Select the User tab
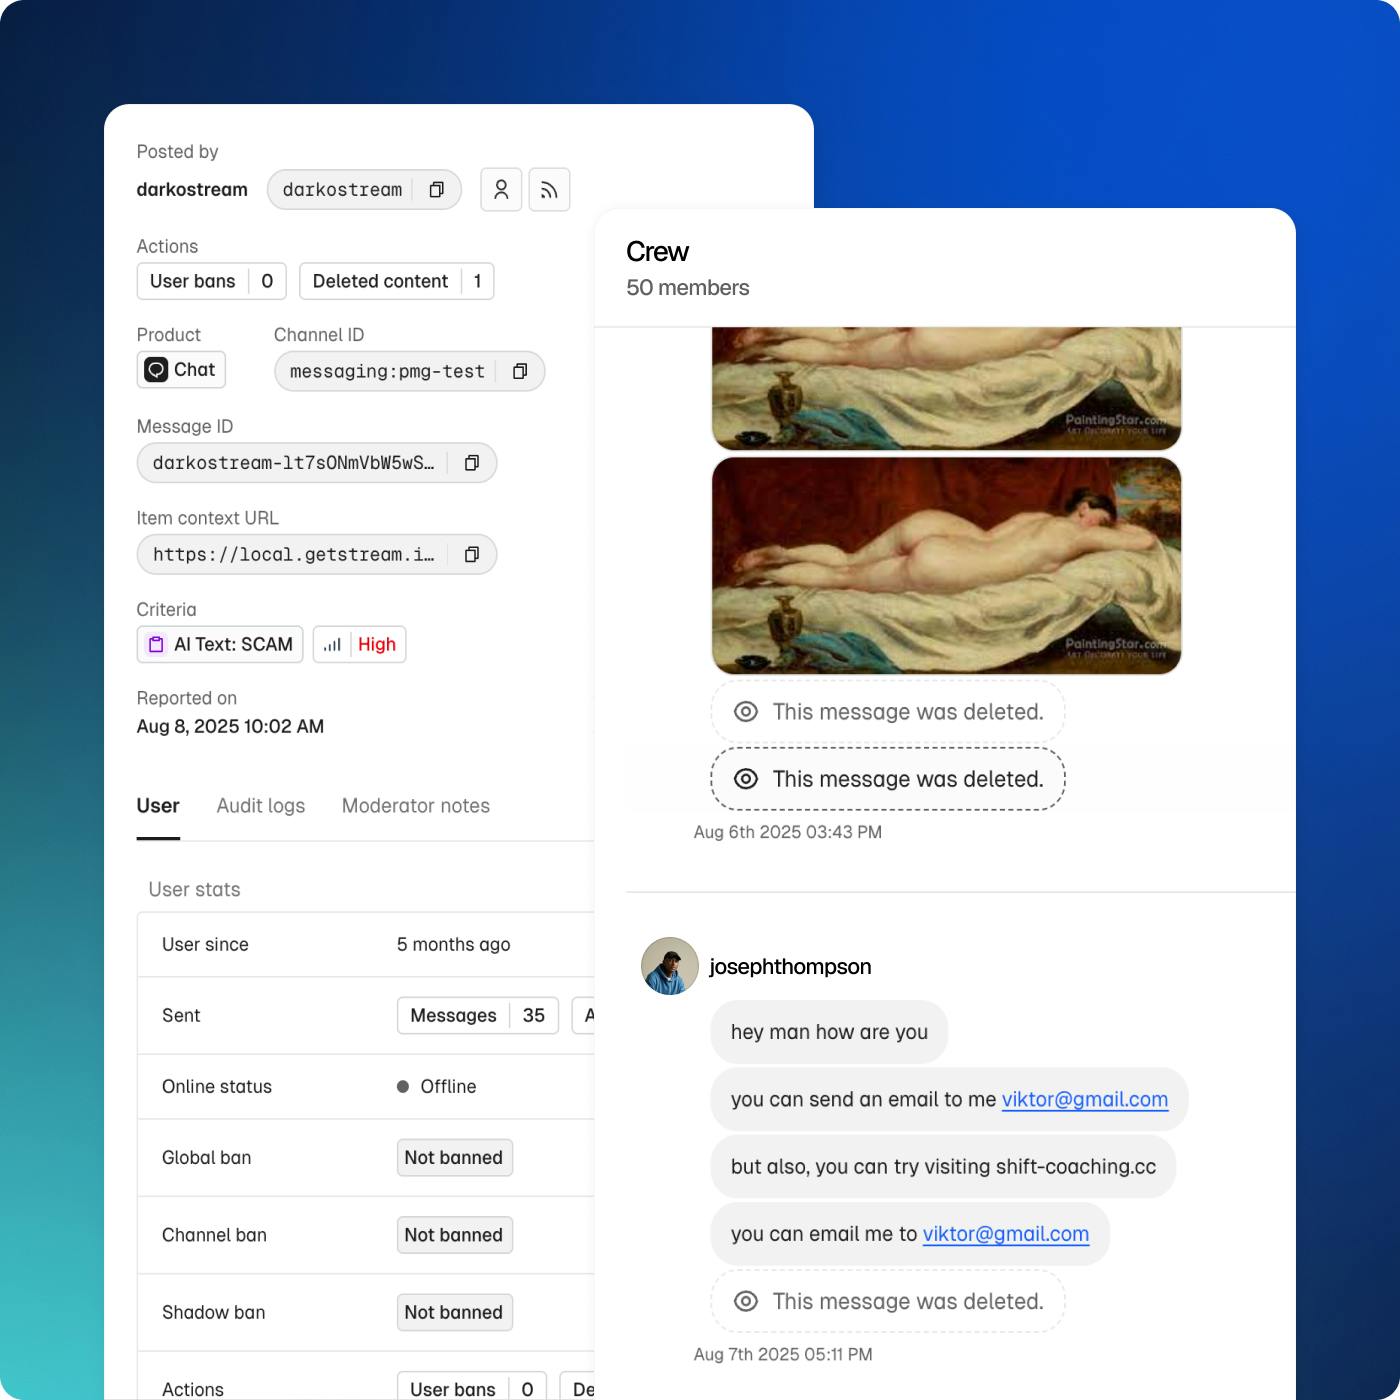1400x1400 pixels. click(158, 806)
